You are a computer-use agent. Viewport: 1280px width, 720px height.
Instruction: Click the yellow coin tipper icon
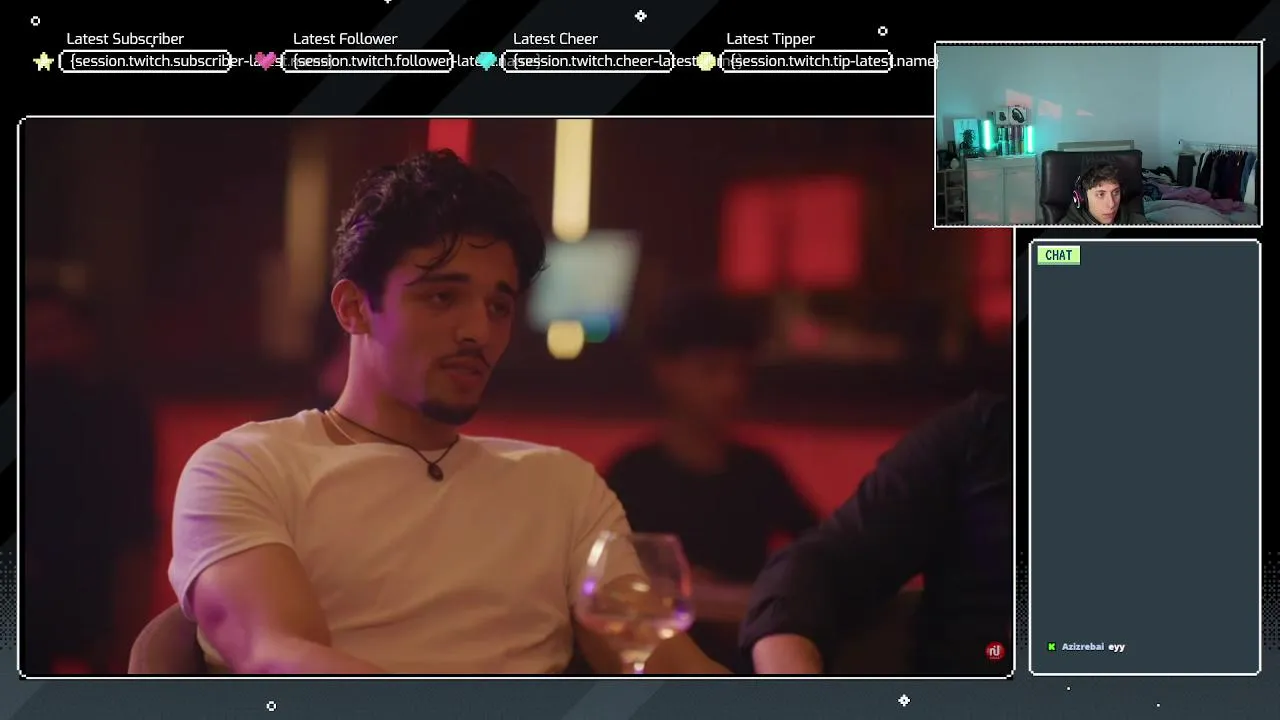click(707, 61)
